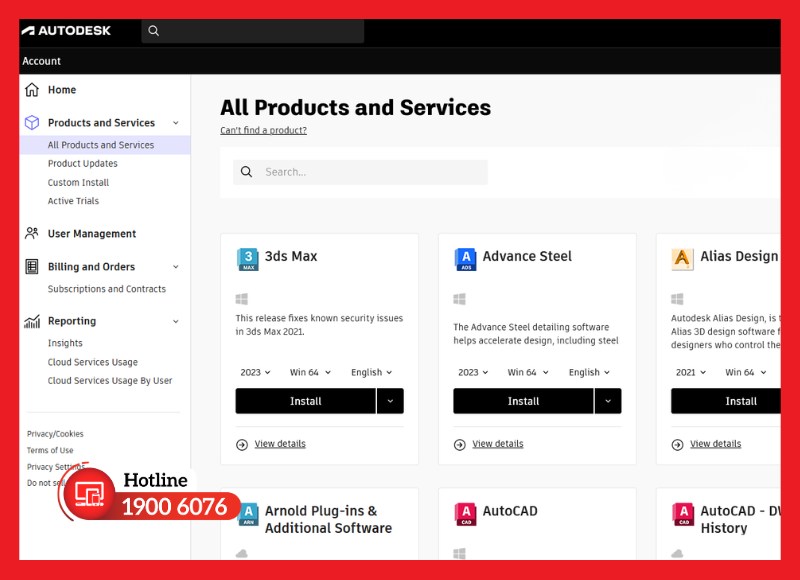Select Product Updates in sidebar
The width and height of the screenshot is (800, 580).
pos(83,164)
